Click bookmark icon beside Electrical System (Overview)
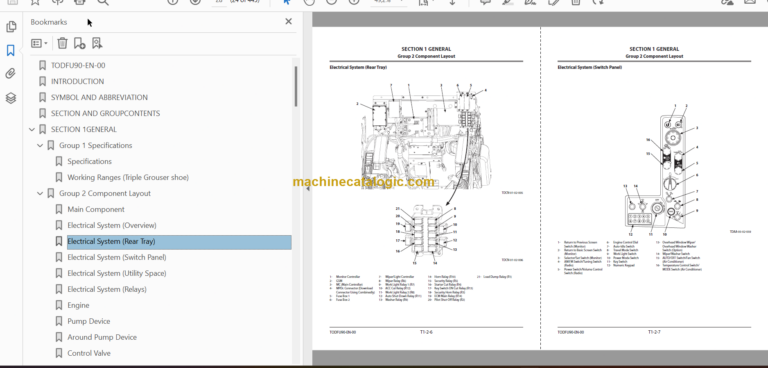Screen dimensions: 768x368 click(59, 225)
